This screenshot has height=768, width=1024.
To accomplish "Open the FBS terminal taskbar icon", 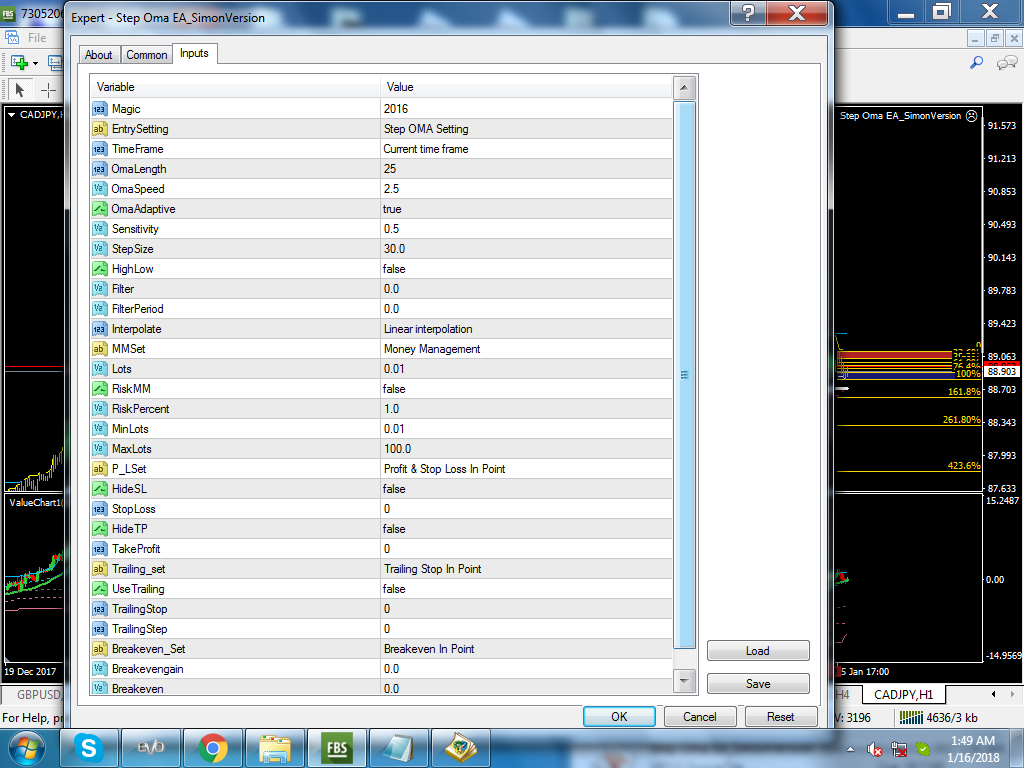I will click(x=336, y=748).
